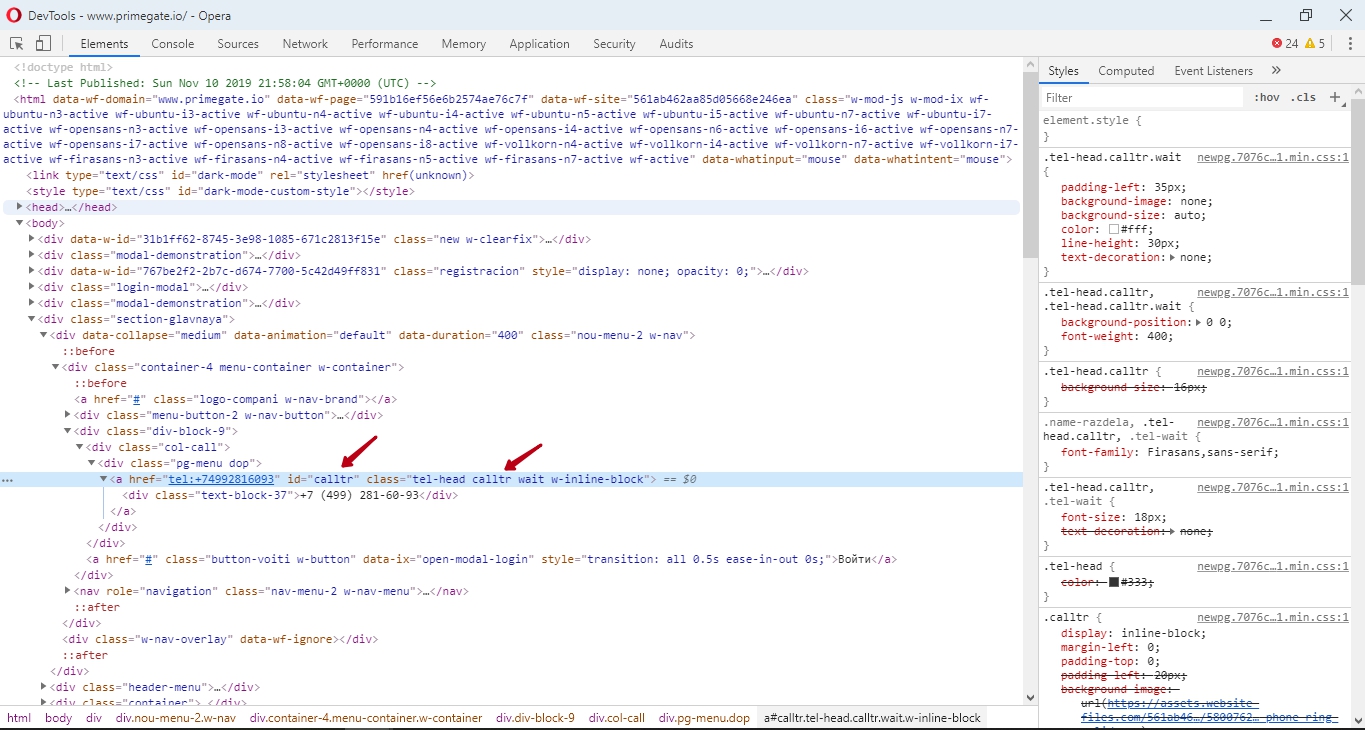Image resolution: width=1365 pixels, height=730 pixels.
Task: Click the #fff color swatch
Action: pyautogui.click(x=1114, y=230)
